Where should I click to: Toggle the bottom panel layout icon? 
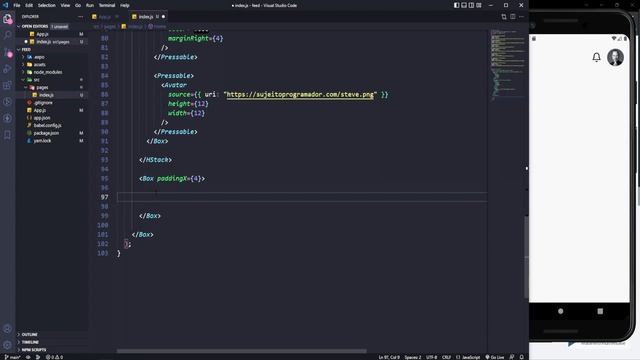tap(464, 5)
